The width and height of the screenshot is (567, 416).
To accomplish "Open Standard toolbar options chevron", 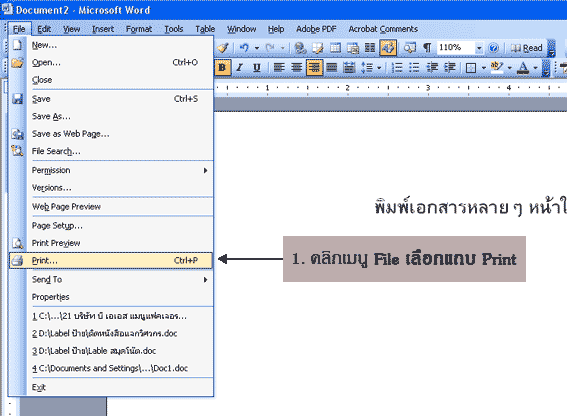I will click(x=551, y=48).
